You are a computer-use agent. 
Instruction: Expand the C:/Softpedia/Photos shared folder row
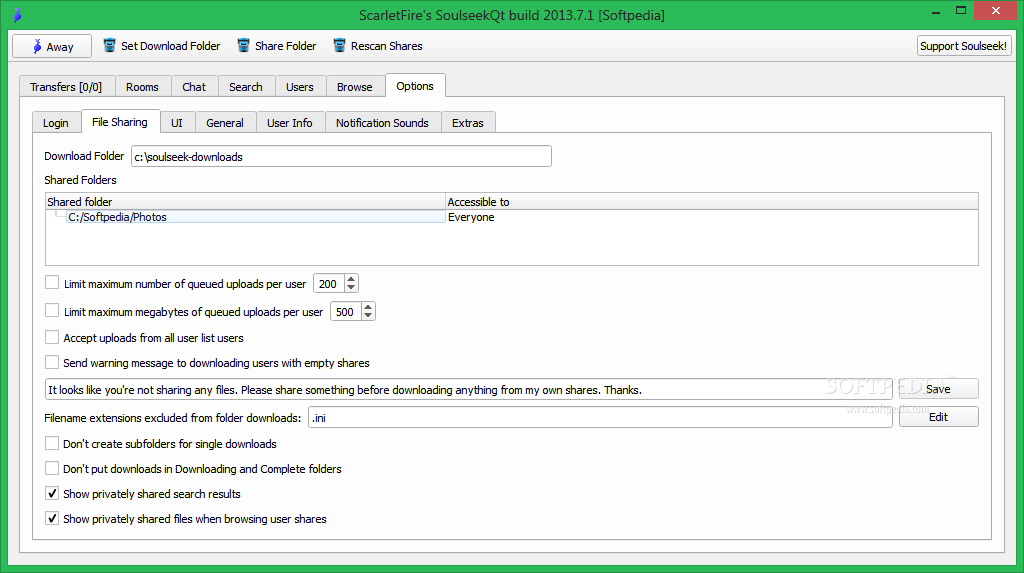(x=60, y=215)
